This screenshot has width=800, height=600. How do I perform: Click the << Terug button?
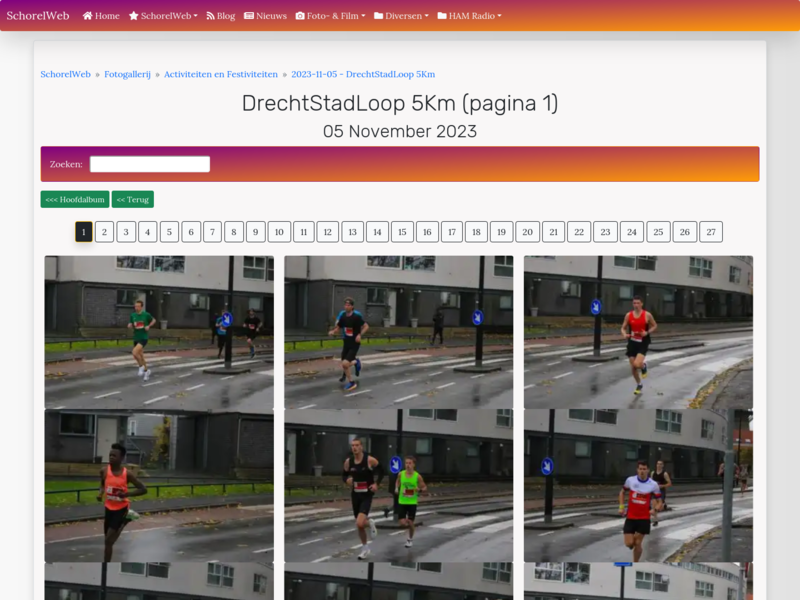click(133, 199)
